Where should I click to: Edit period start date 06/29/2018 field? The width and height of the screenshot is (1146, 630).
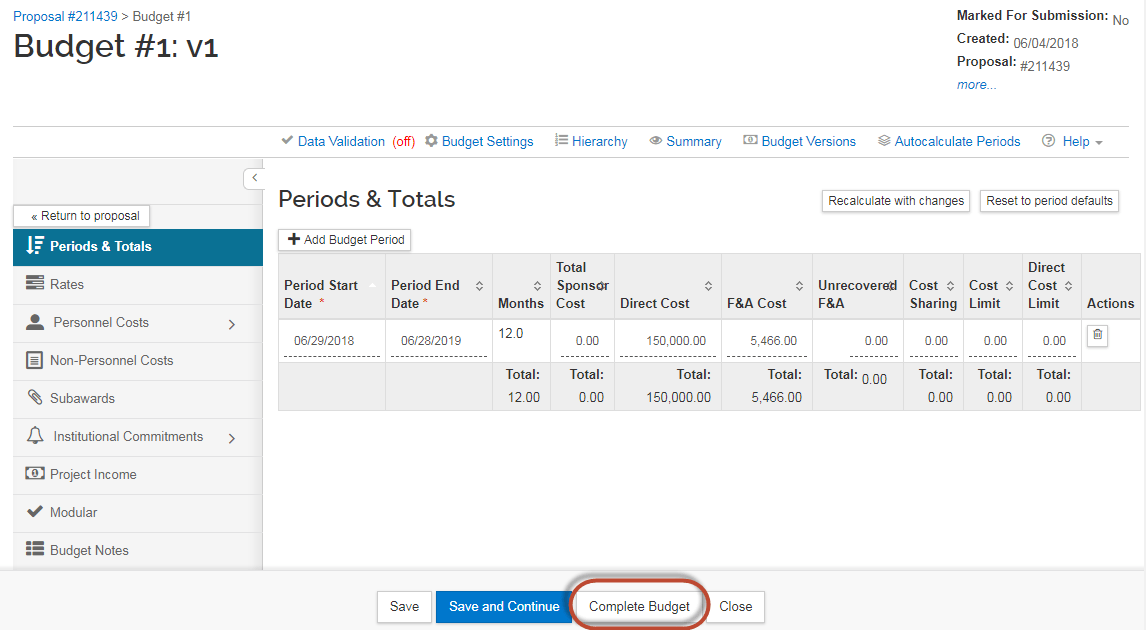pos(332,341)
